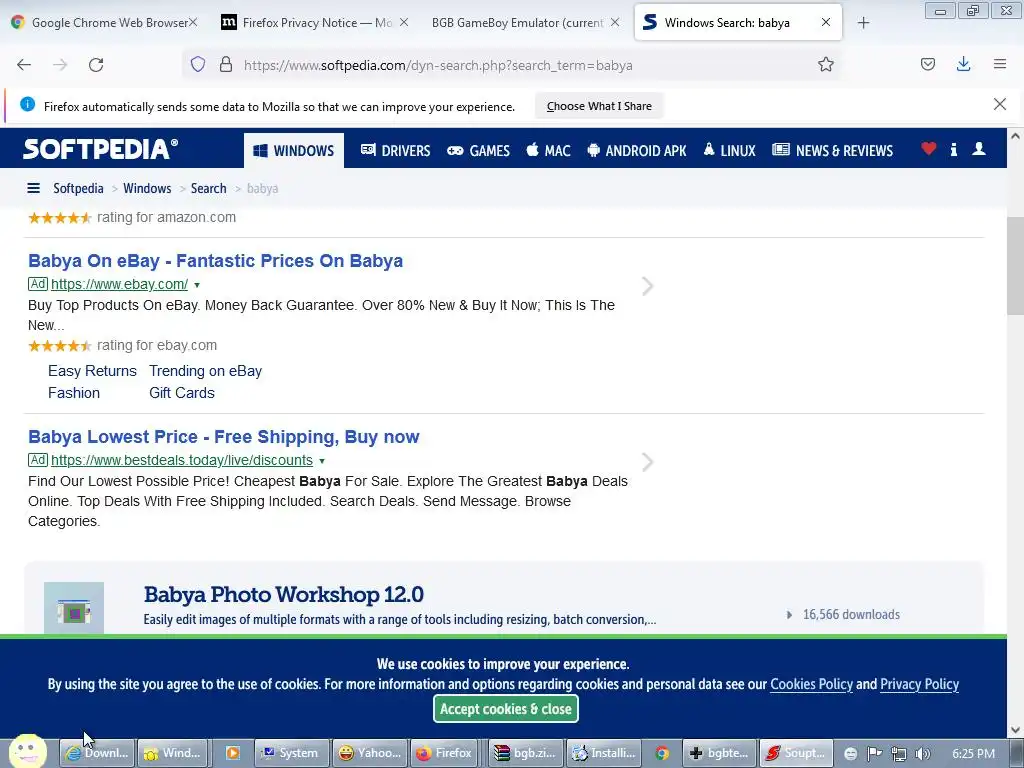Image resolution: width=1024 pixels, height=768 pixels.
Task: Click the scrollbar down arrow
Action: [x=1015, y=729]
